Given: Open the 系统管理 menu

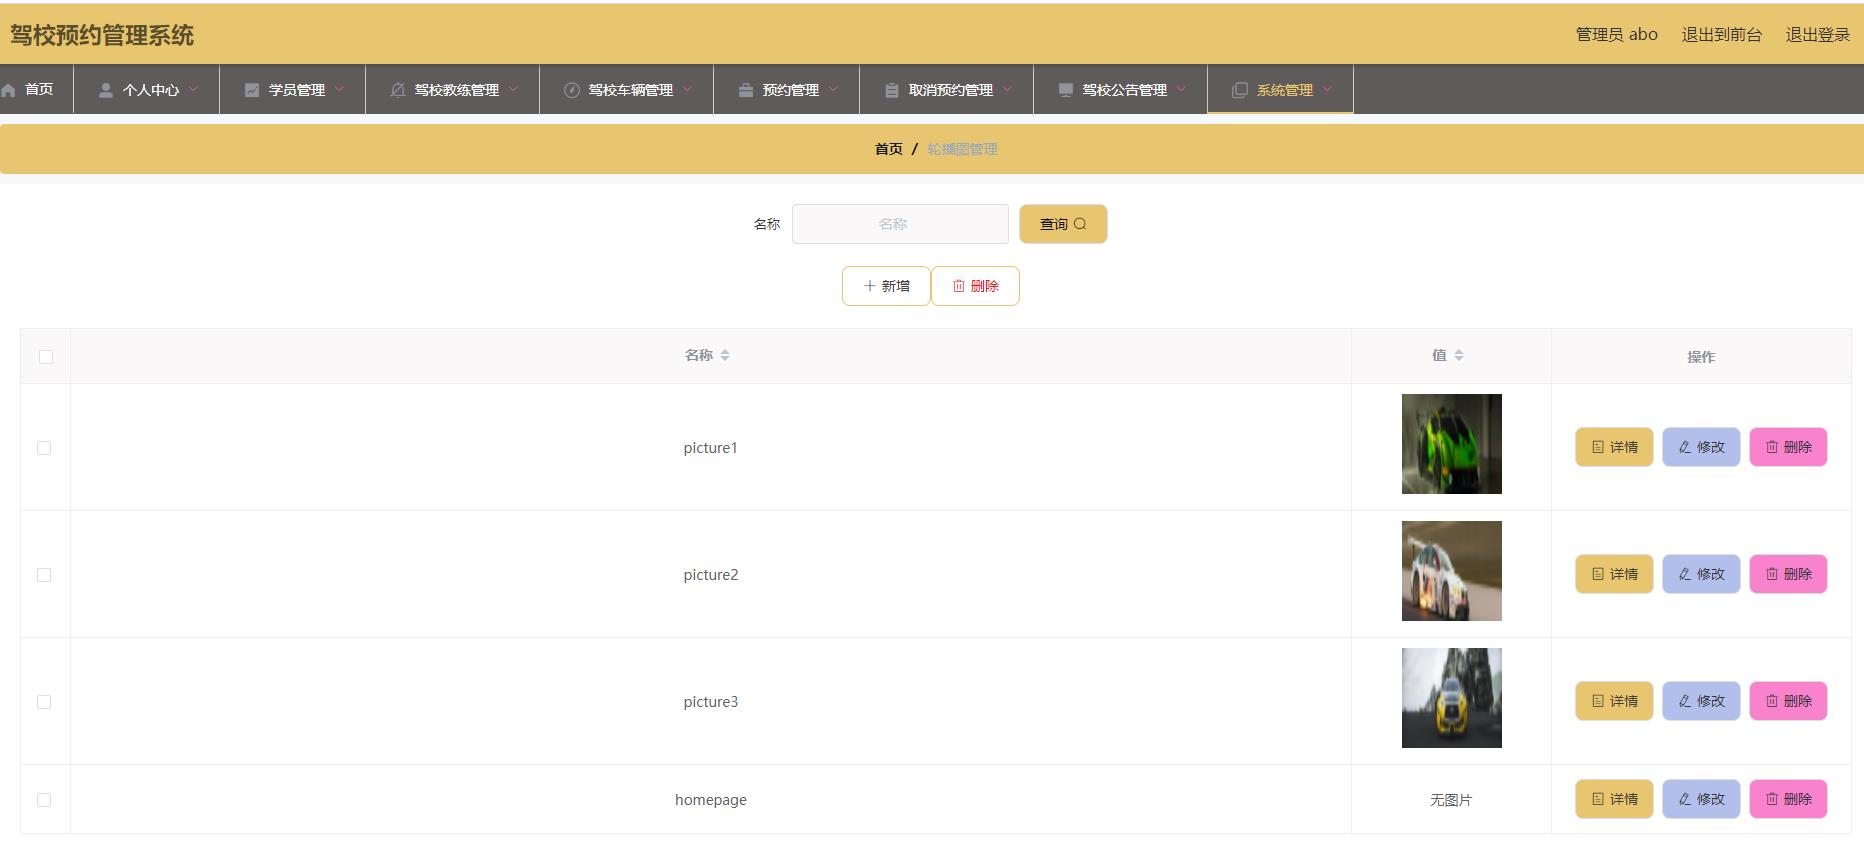Looking at the screenshot, I should click(1281, 90).
